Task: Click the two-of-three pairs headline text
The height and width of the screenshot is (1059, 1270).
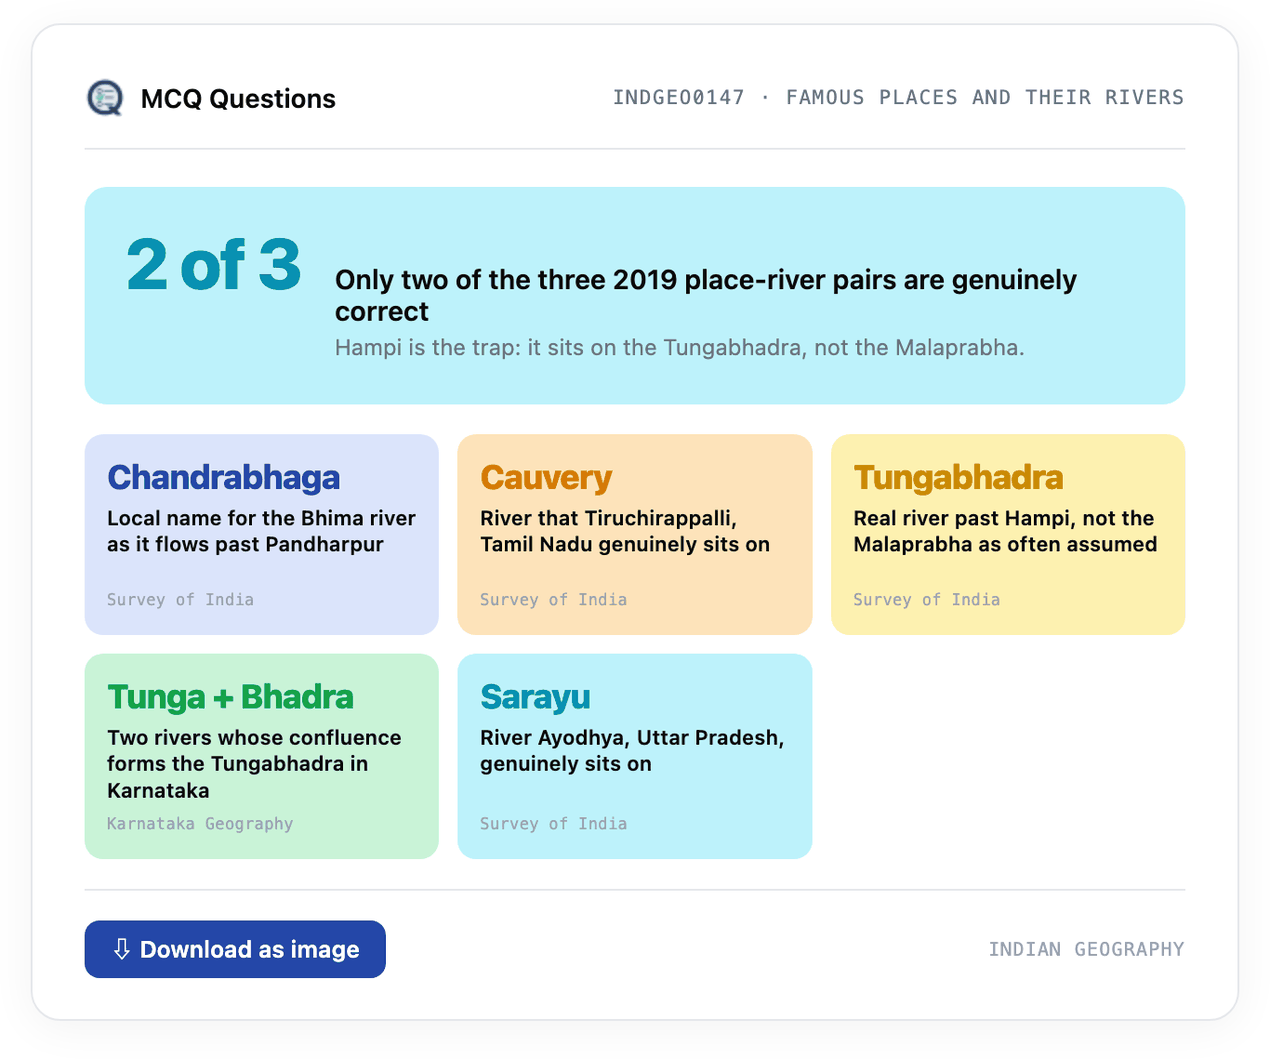Action: click(x=706, y=295)
